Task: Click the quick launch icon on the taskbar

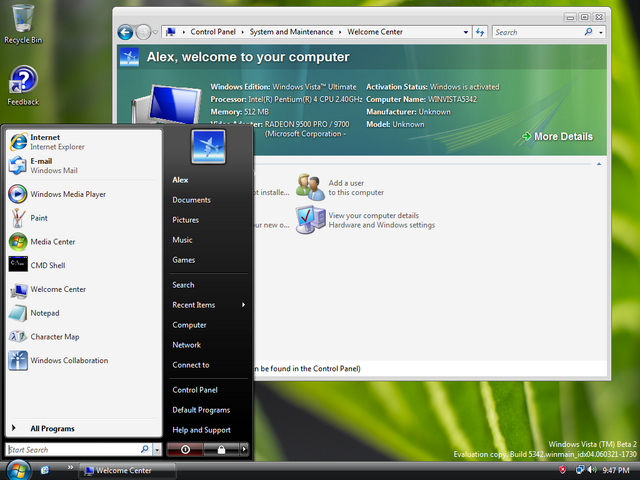Action: pos(44,470)
